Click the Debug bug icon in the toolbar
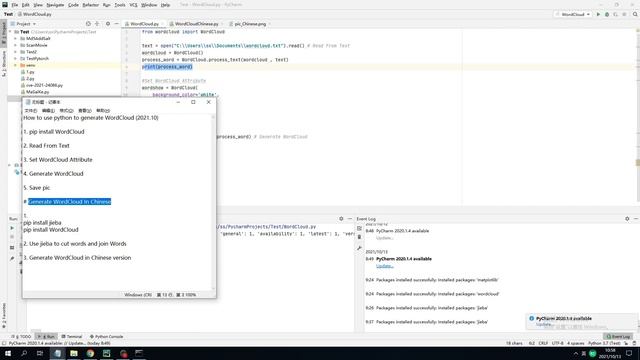This screenshot has width=640, height=360. [x=607, y=14]
